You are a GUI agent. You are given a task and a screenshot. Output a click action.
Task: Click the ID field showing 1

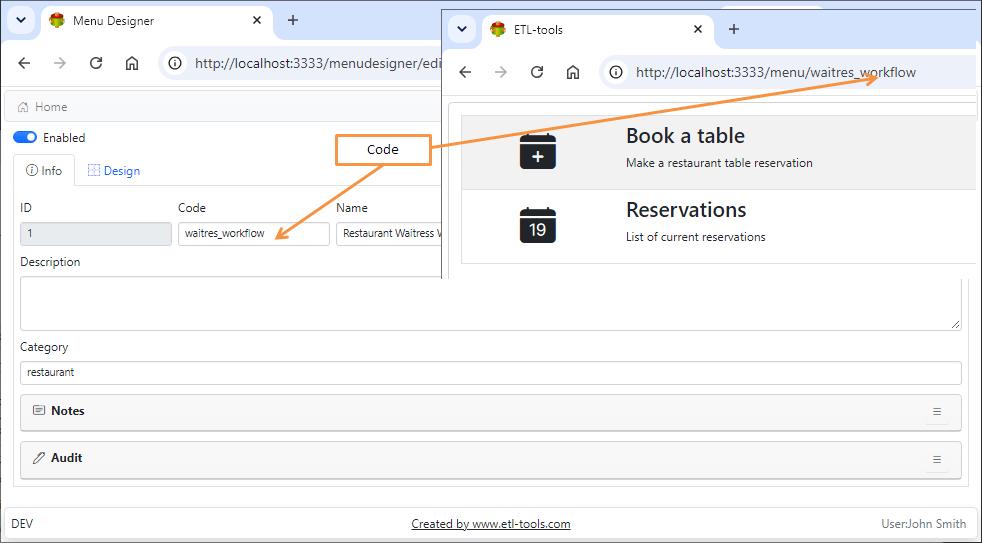(96, 234)
